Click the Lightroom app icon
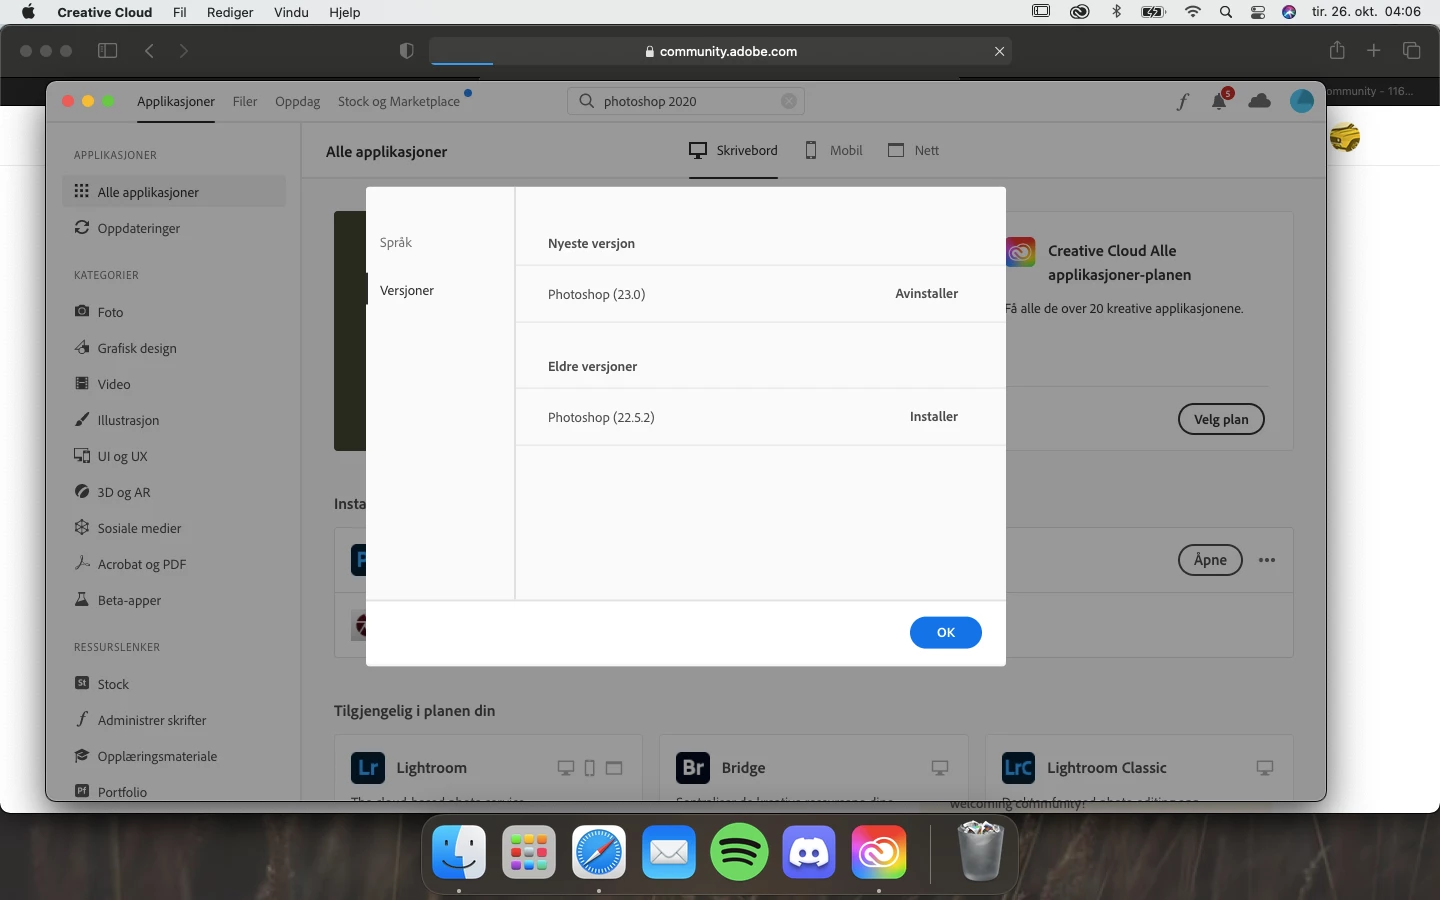 point(368,768)
